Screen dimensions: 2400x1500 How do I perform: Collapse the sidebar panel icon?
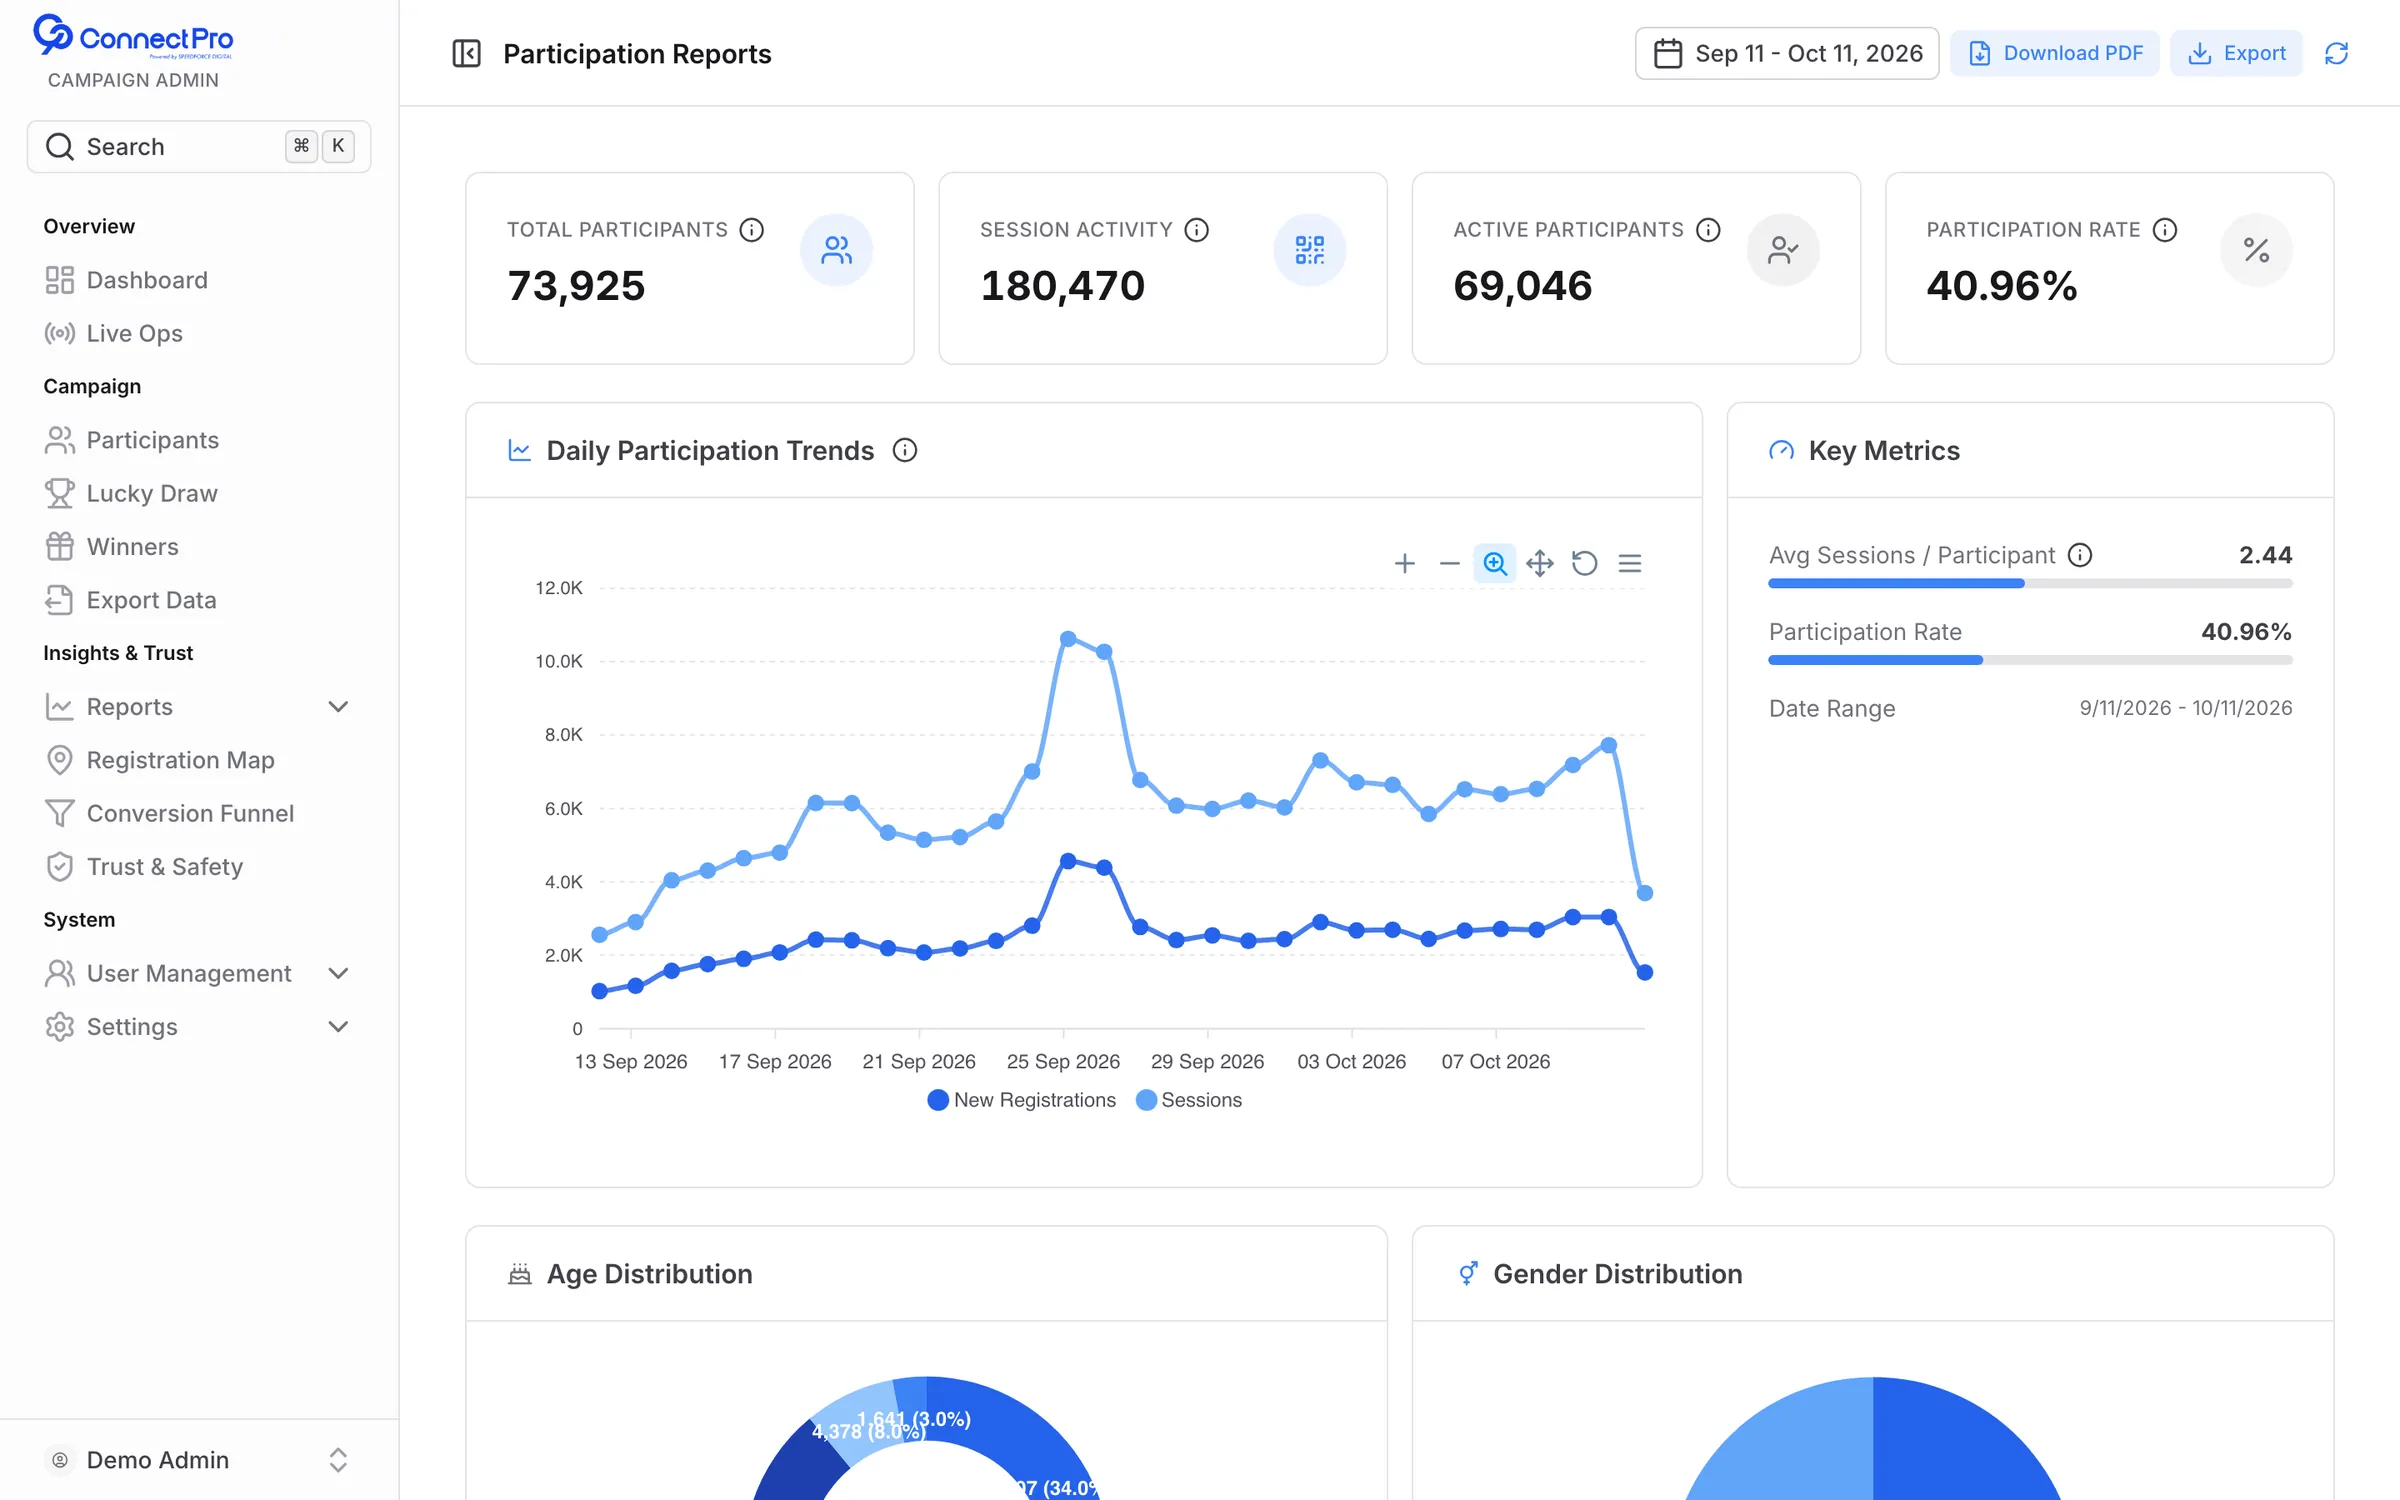(467, 53)
